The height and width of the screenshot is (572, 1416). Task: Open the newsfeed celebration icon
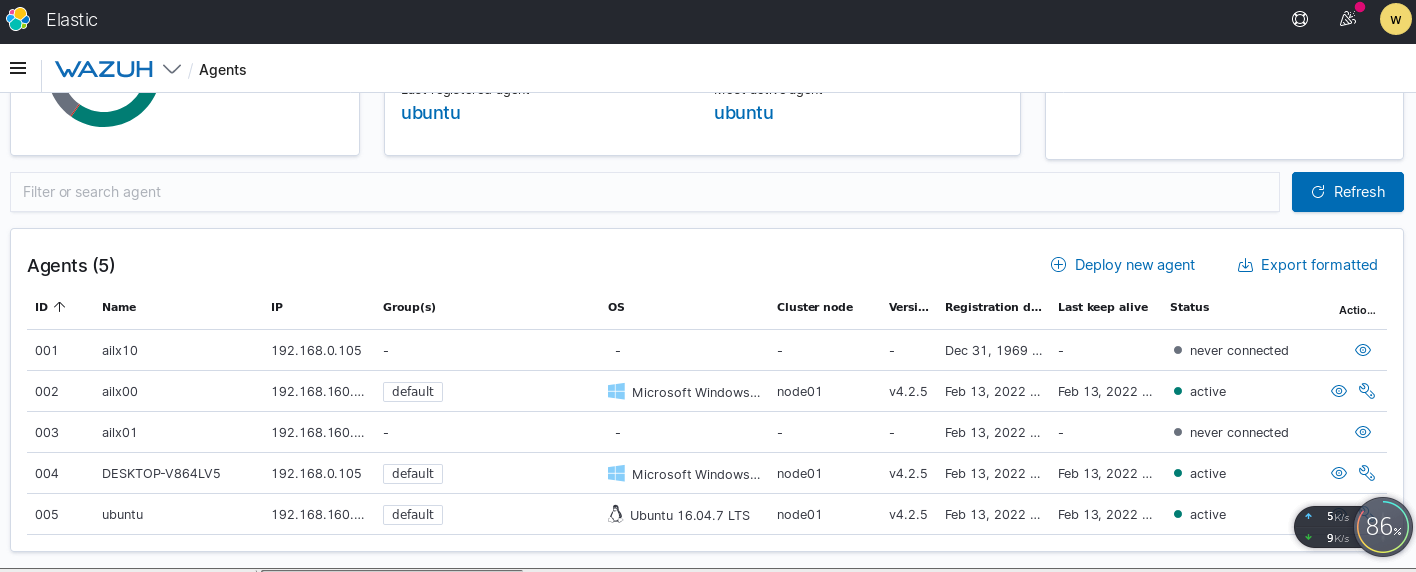(x=1348, y=19)
